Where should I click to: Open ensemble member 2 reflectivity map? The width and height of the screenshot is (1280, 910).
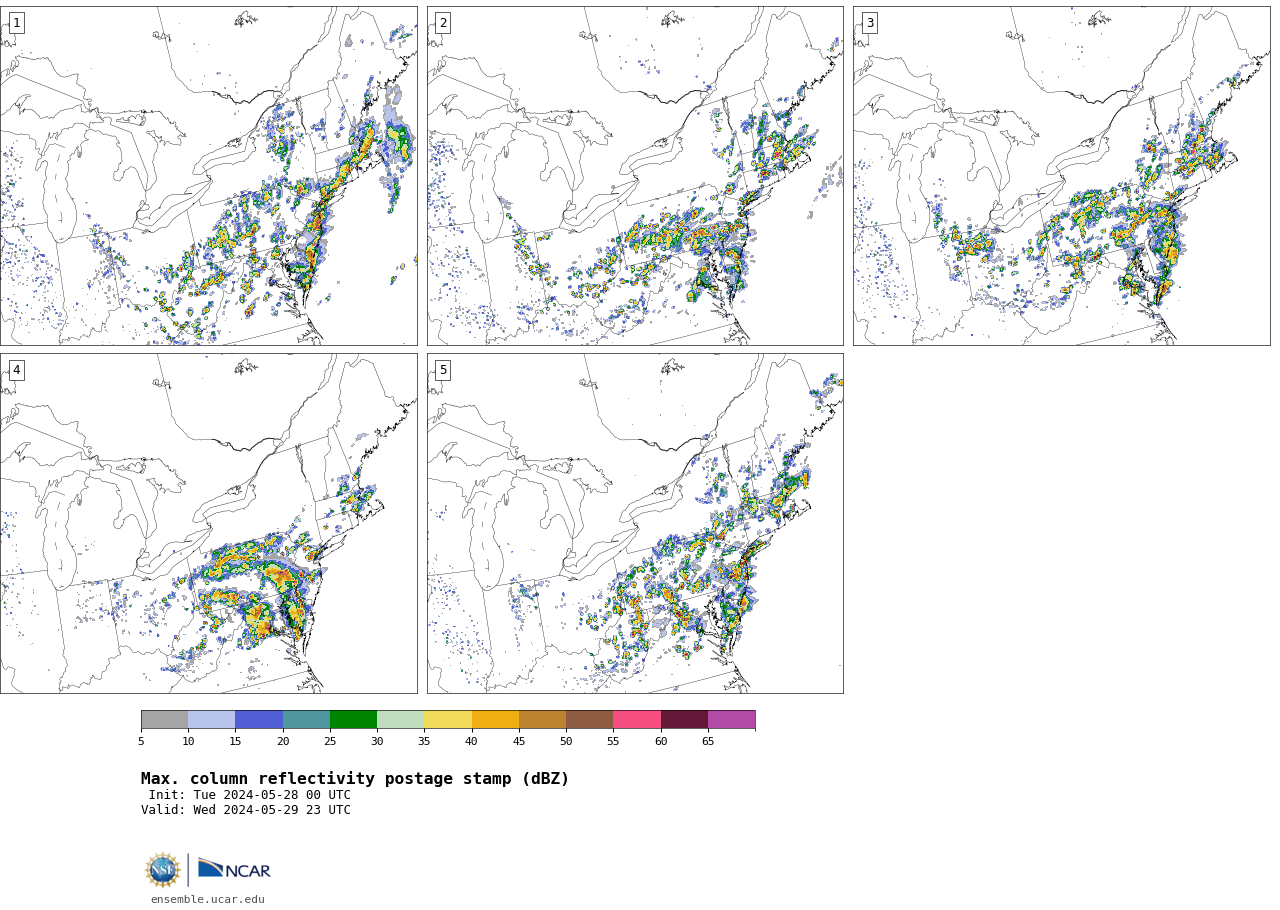coord(635,176)
